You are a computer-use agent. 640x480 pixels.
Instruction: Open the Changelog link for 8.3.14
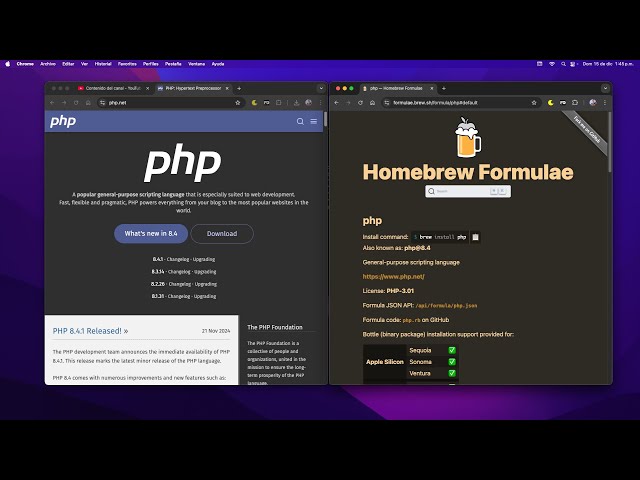click(179, 272)
